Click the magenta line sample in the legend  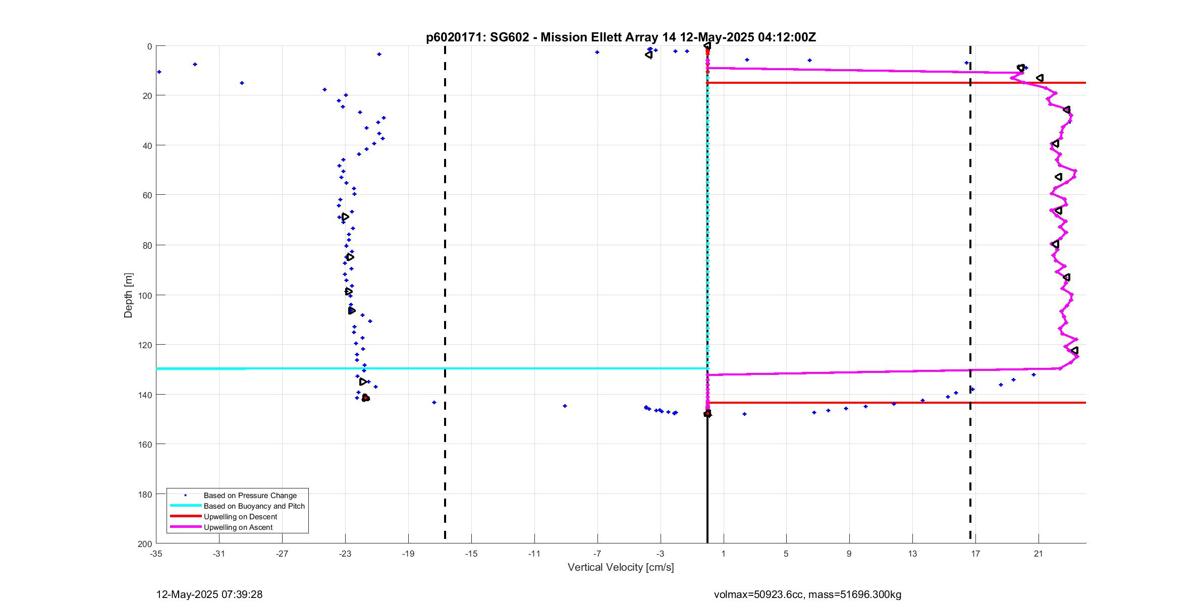[185, 526]
